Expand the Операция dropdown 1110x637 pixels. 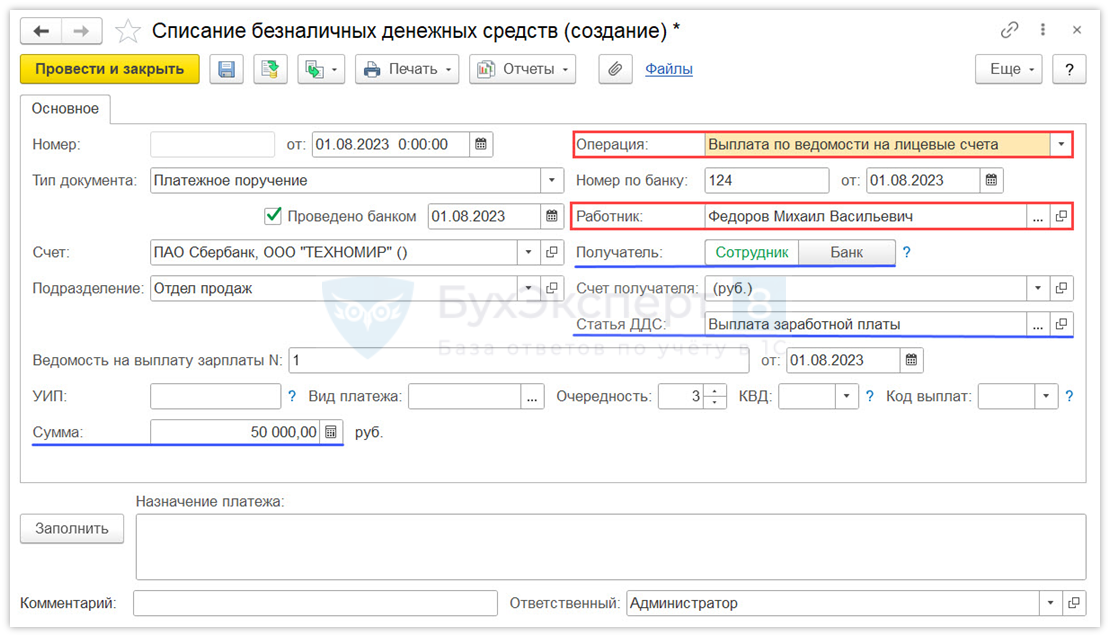click(1060, 144)
